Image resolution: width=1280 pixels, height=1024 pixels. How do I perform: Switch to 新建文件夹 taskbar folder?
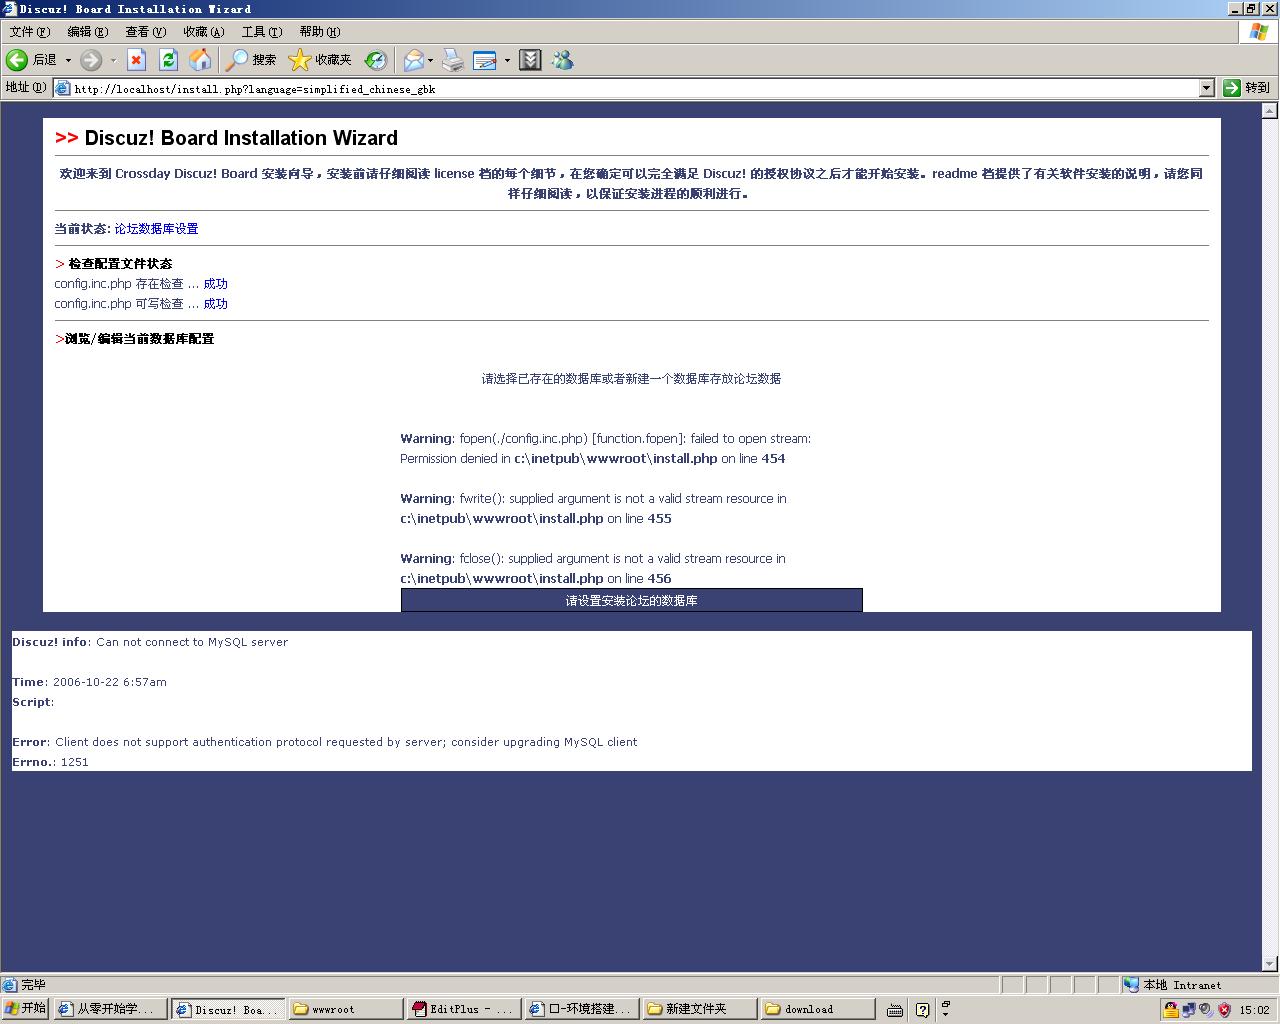click(700, 1009)
